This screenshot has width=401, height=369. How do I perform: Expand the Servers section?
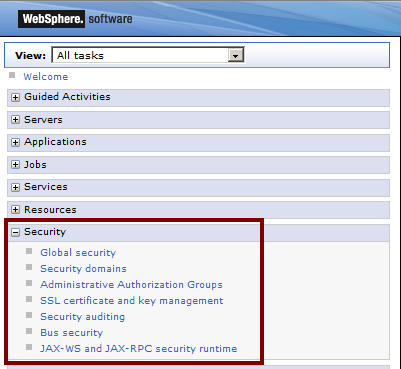point(15,120)
